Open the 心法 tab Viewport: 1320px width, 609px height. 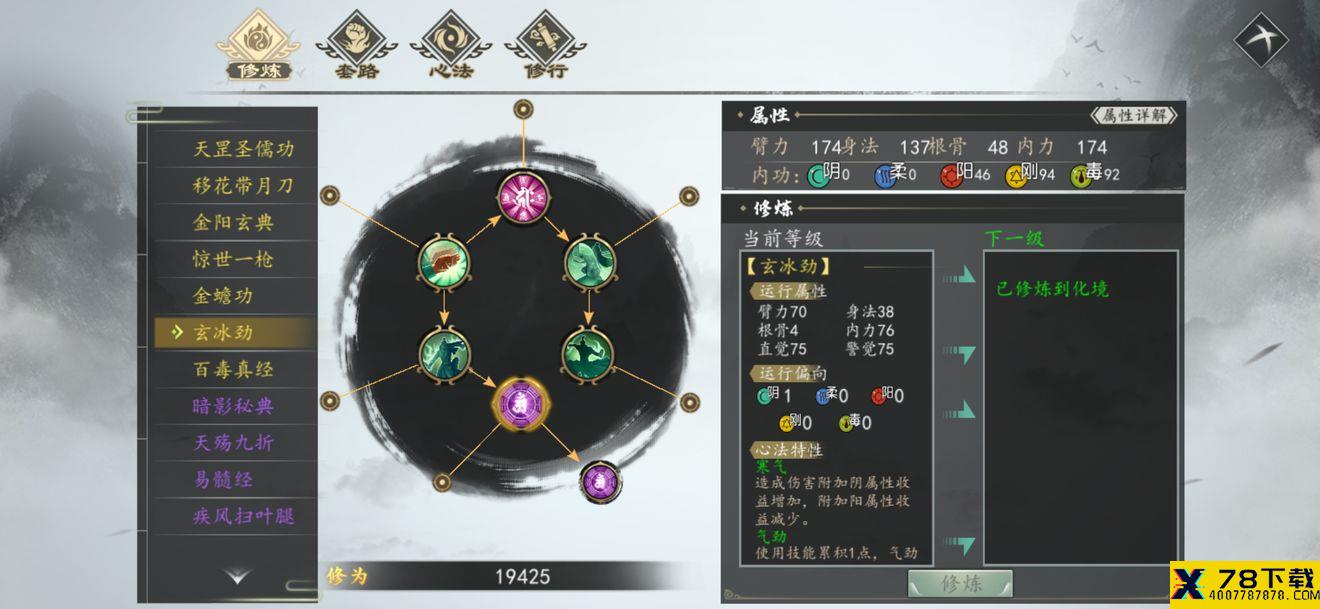[x=450, y=45]
